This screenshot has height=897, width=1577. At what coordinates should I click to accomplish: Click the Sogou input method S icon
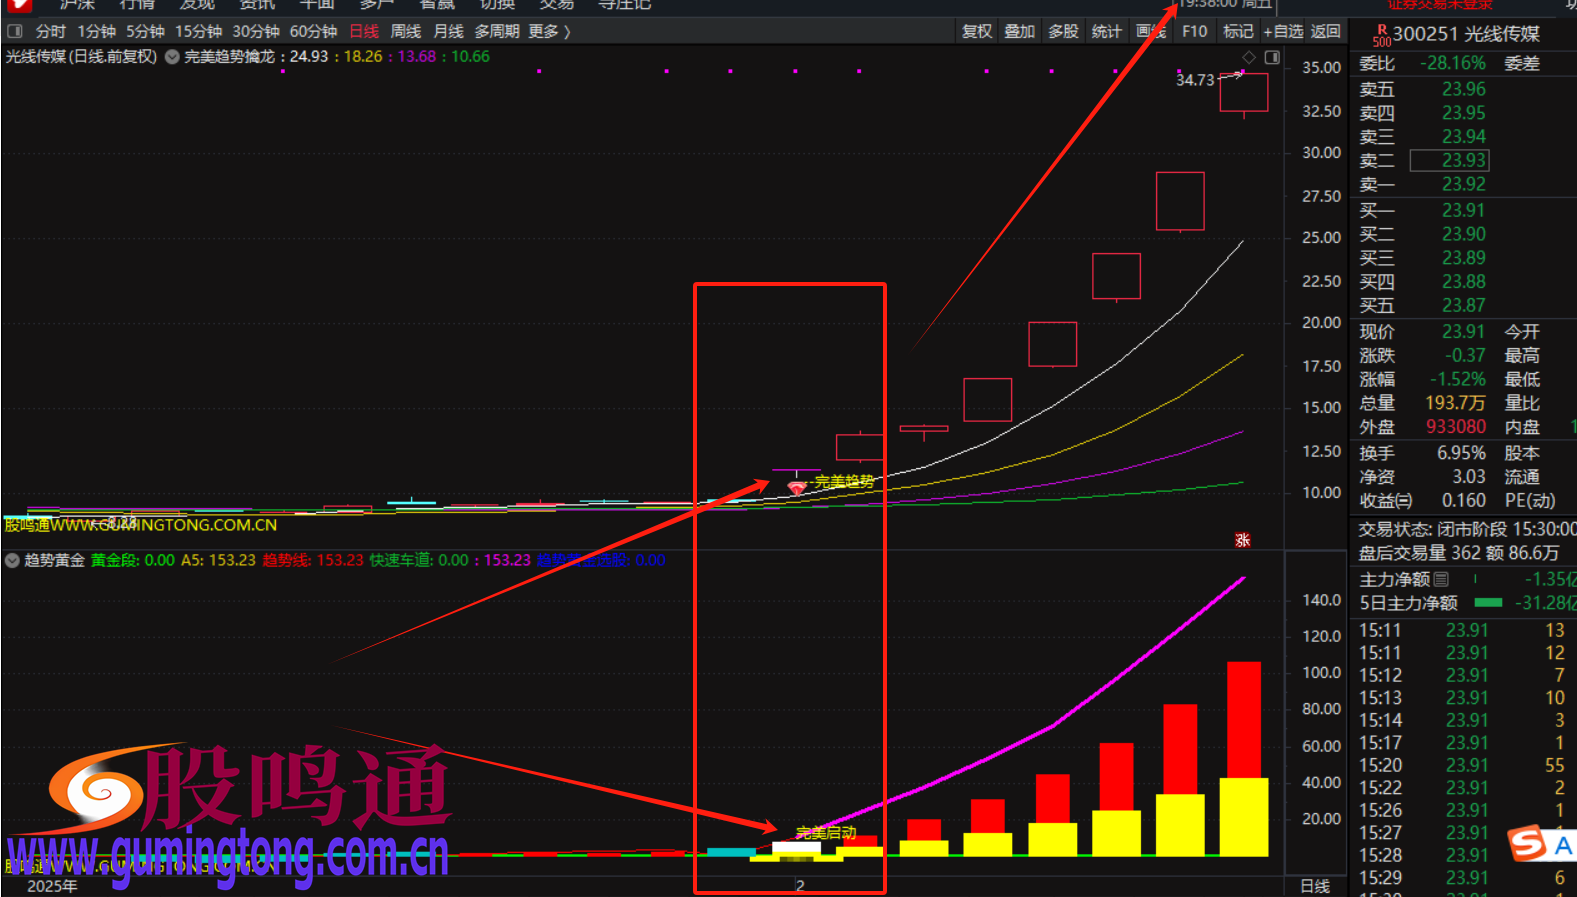1528,843
